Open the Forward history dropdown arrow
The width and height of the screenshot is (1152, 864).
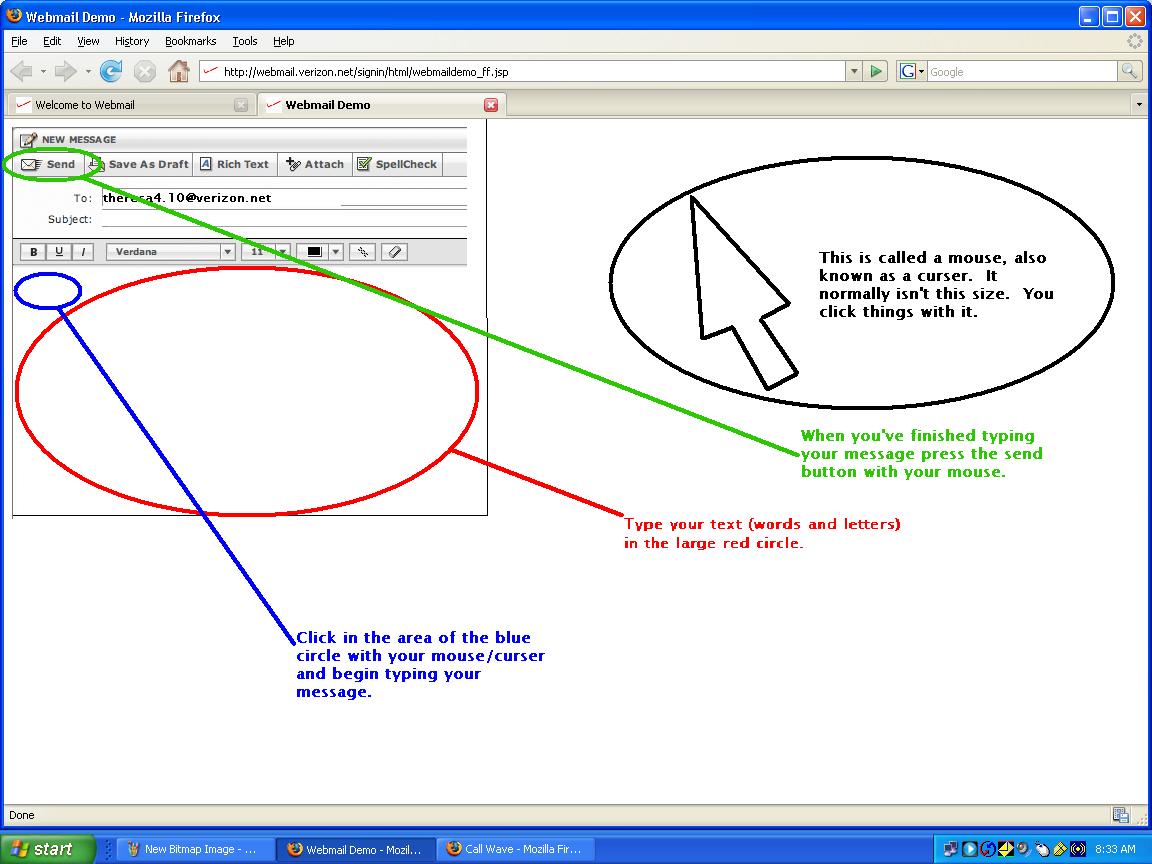click(88, 71)
